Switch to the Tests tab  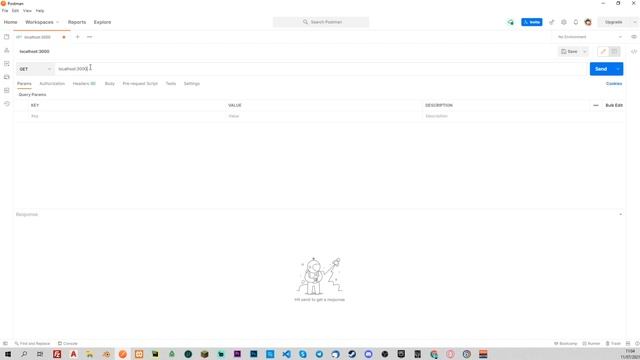coord(171,83)
